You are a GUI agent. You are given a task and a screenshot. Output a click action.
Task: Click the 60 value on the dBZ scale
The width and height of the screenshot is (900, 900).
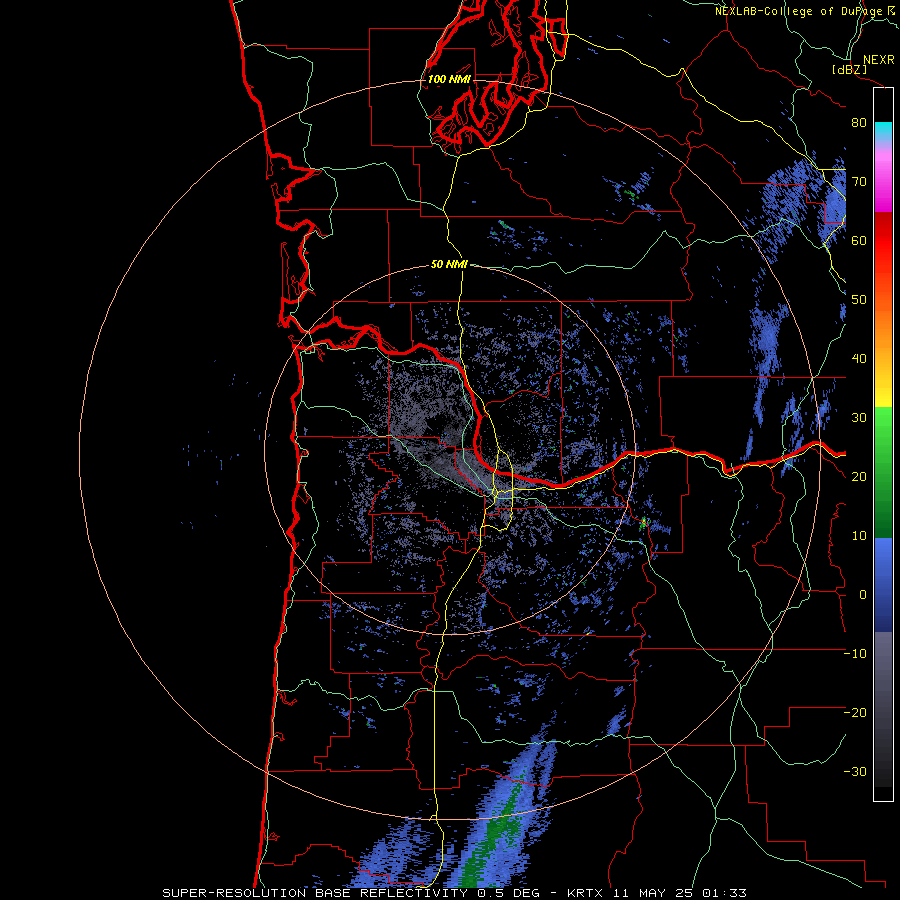859,240
